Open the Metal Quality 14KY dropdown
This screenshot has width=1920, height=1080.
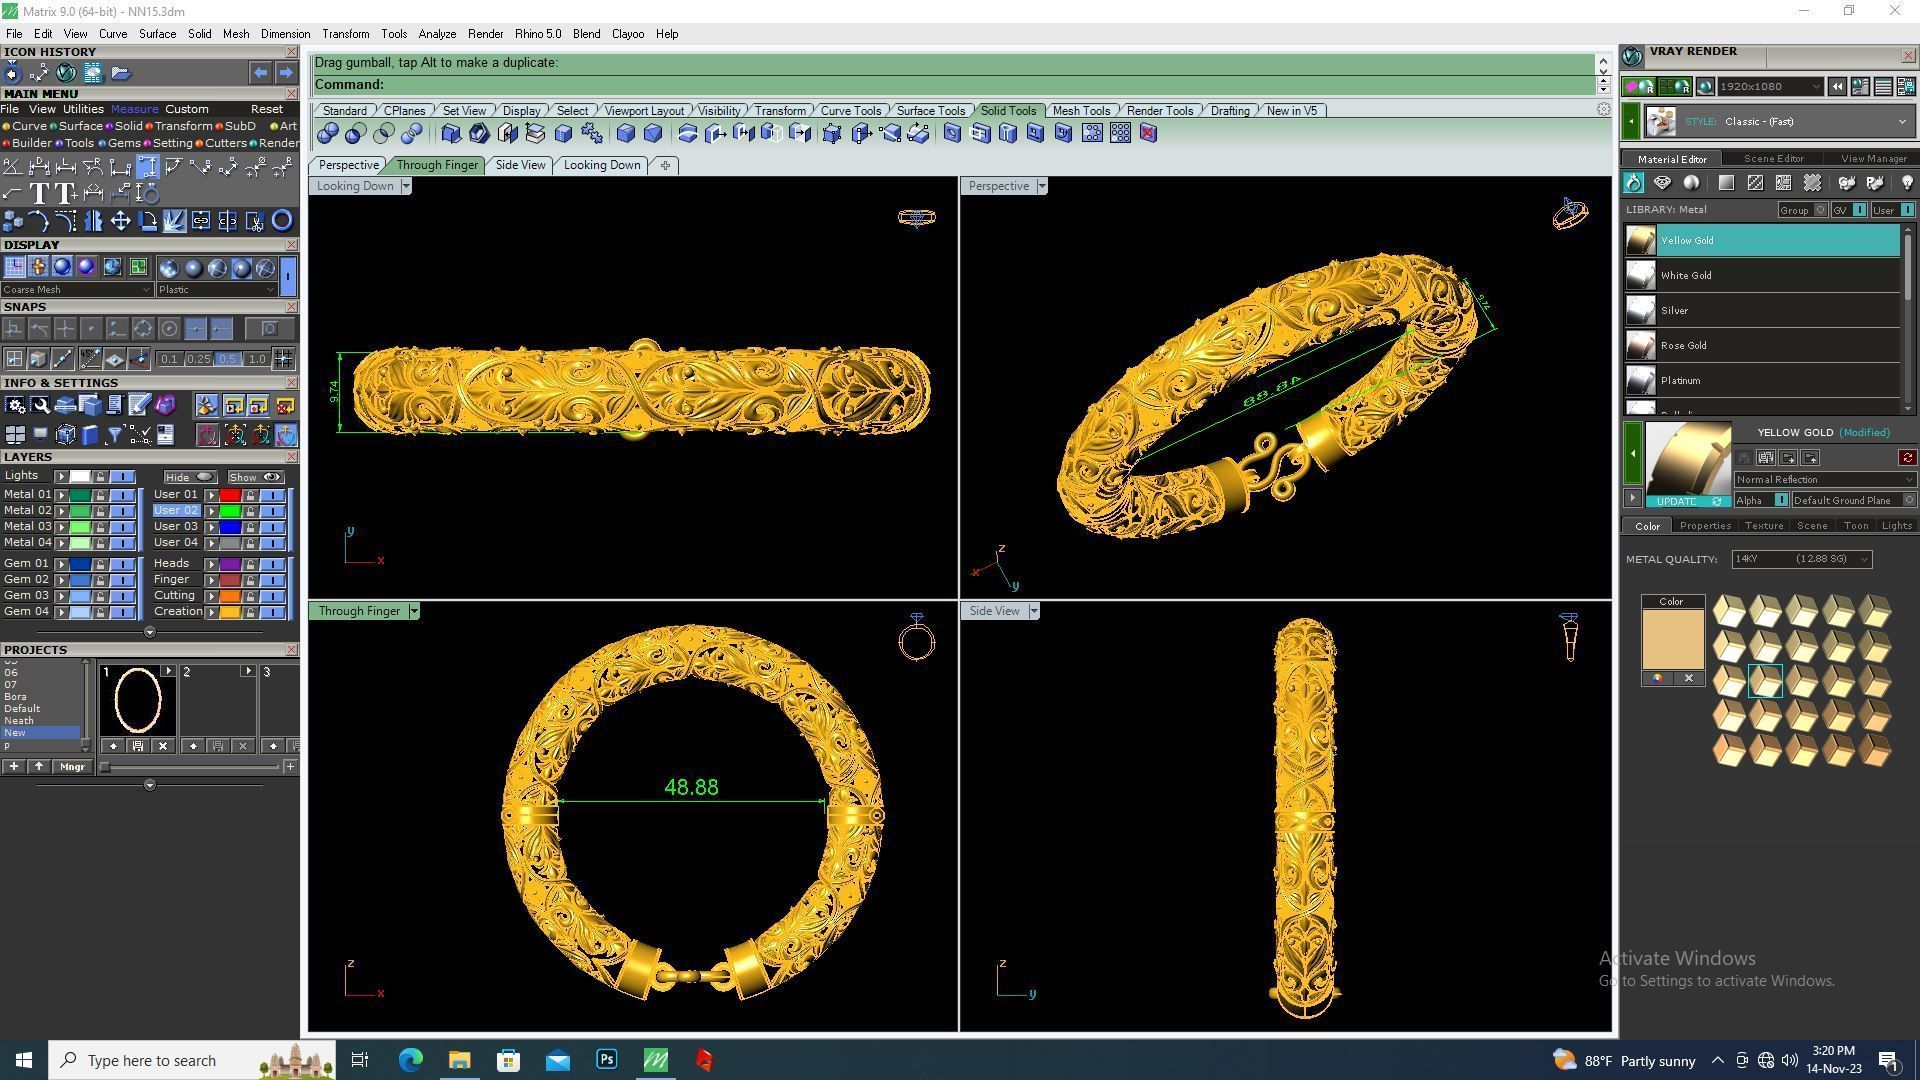pyautogui.click(x=1802, y=559)
